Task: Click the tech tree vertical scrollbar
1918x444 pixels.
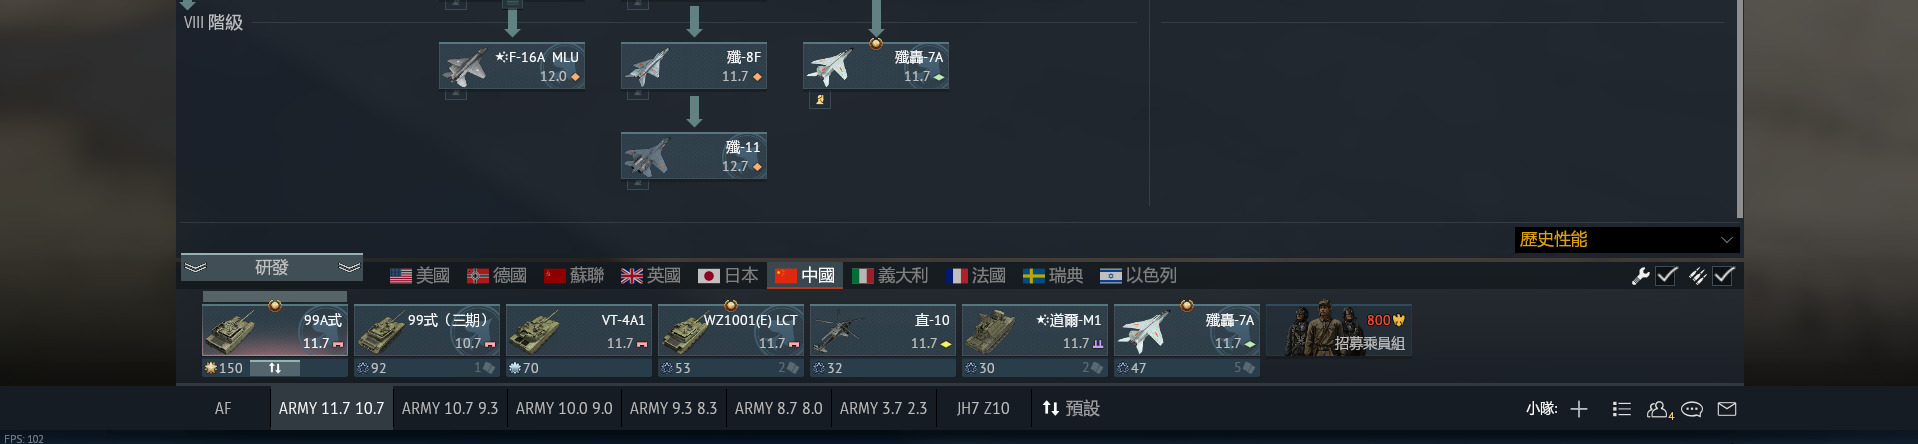Action: (x=1740, y=108)
